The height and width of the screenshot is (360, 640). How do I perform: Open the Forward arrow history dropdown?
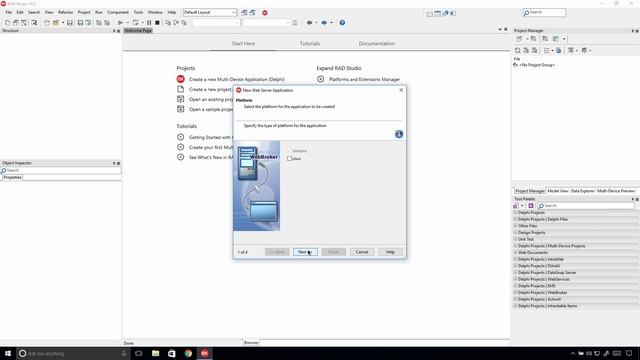(x=331, y=23)
